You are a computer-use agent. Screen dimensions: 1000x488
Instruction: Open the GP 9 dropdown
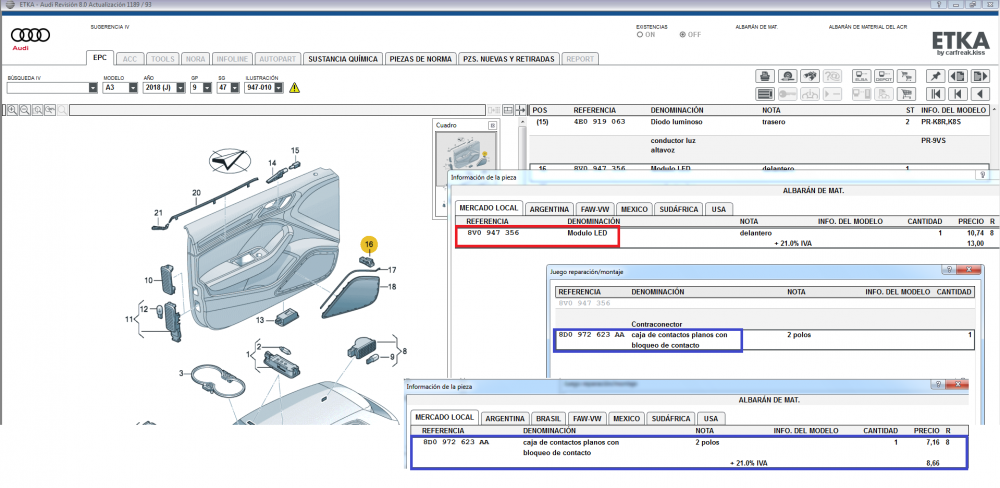pos(207,87)
